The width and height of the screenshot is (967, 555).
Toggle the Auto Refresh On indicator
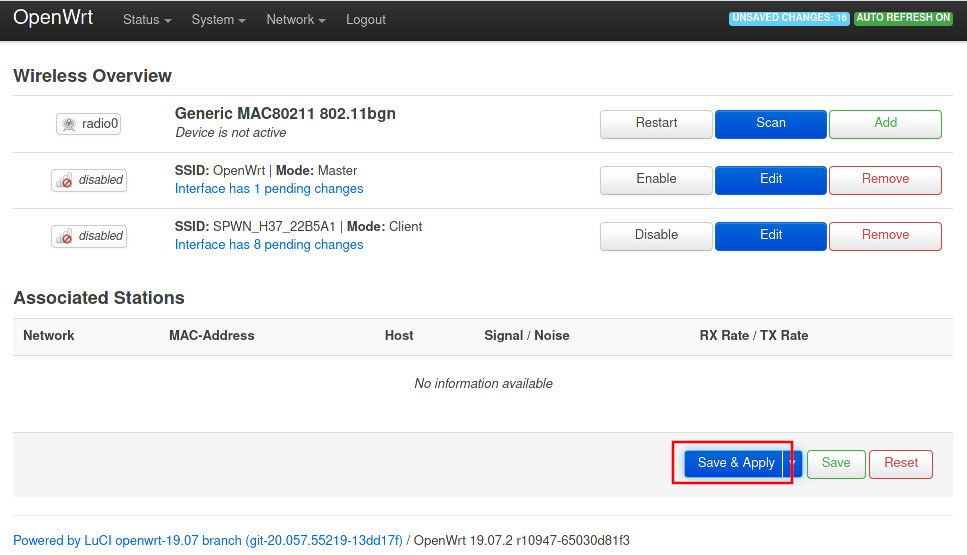point(903,18)
